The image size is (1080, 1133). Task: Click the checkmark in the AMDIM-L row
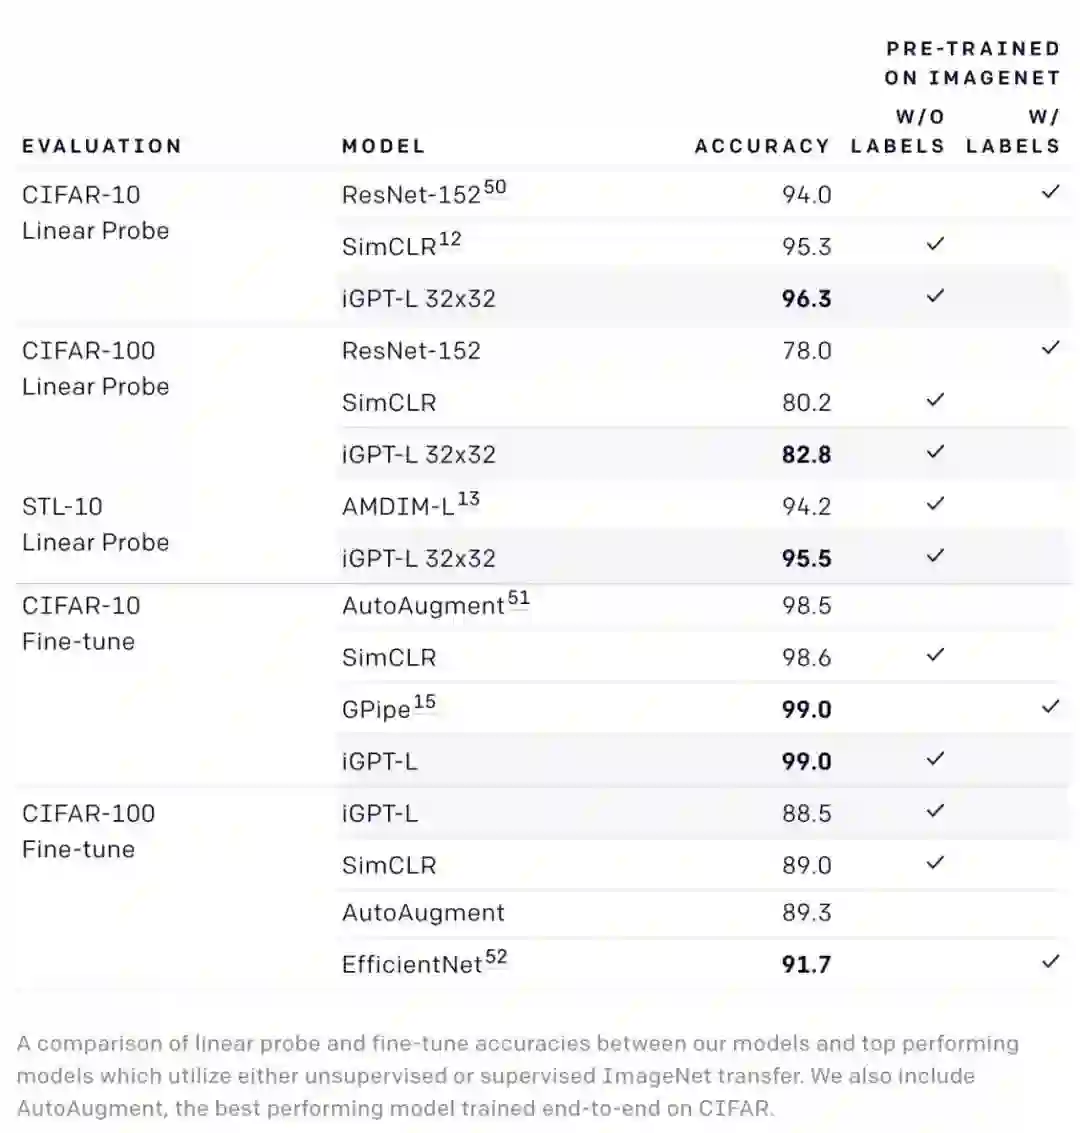click(x=935, y=504)
